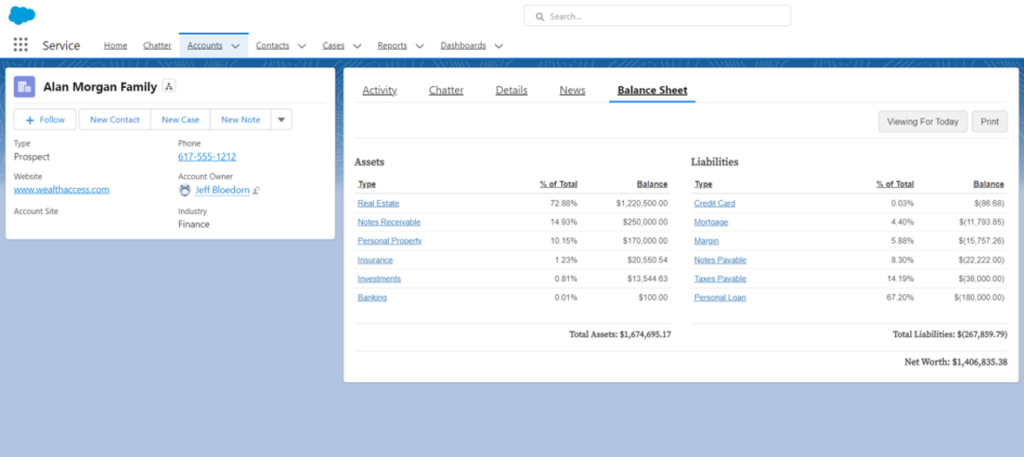The image size is (1024, 457).
Task: Click the New Contact button
Action: point(115,119)
